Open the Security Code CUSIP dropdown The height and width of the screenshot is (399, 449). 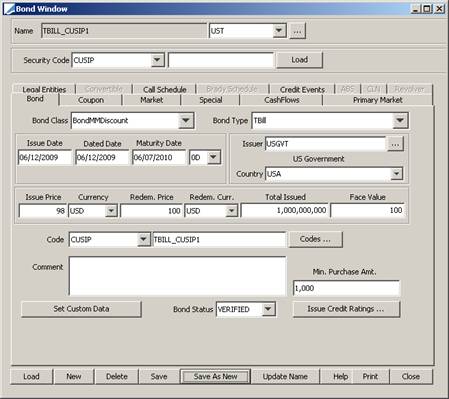click(x=157, y=60)
